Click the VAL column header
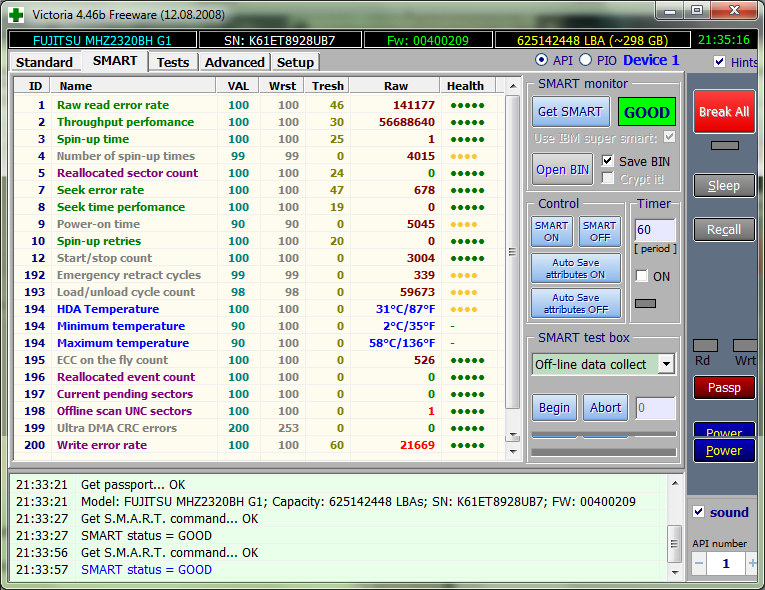This screenshot has width=765, height=590. [239, 86]
